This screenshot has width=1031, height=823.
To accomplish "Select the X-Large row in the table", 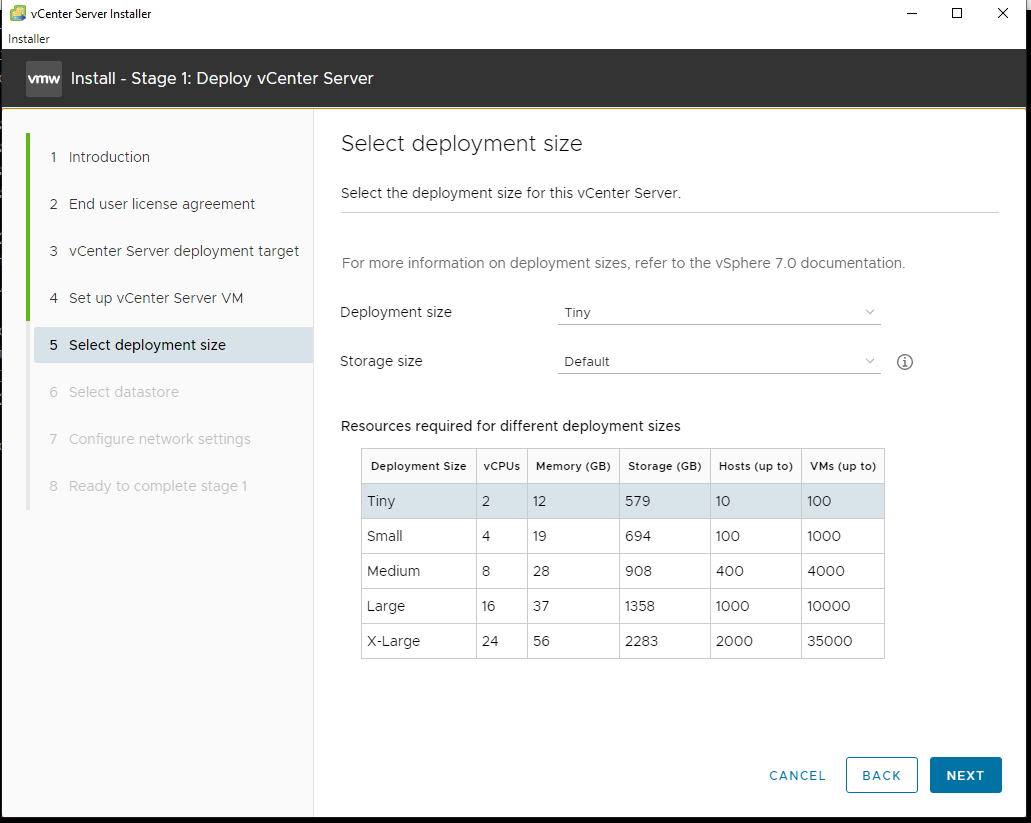I will click(x=623, y=641).
